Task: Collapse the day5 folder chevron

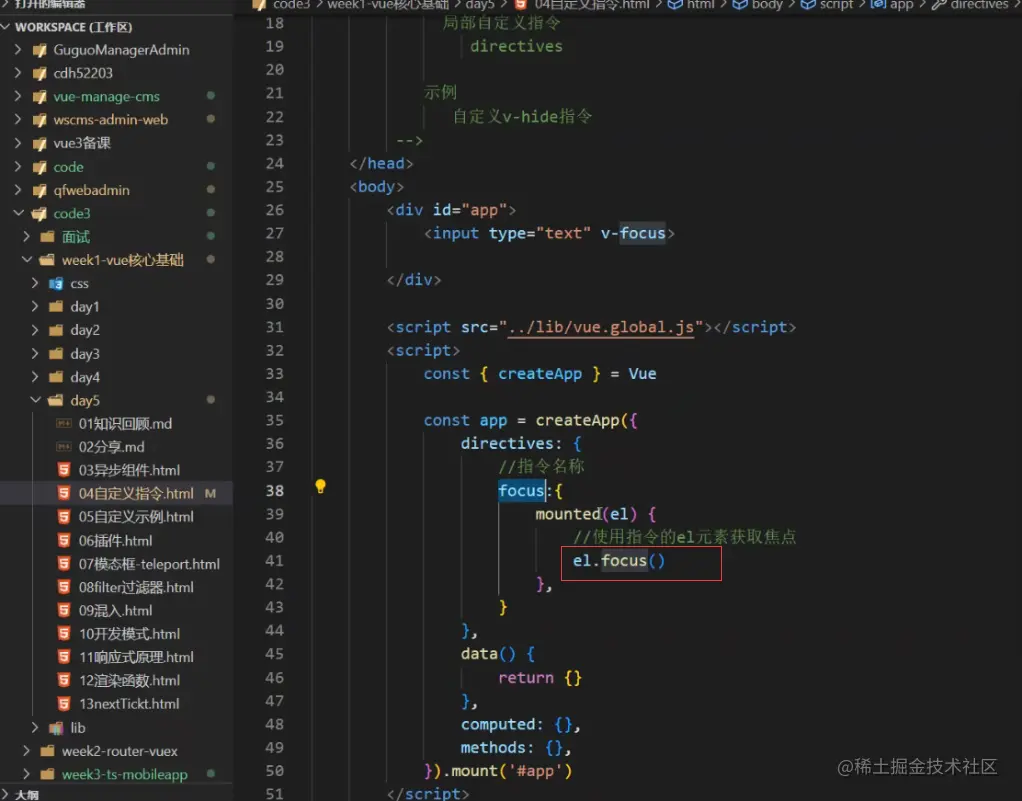Action: coord(35,400)
